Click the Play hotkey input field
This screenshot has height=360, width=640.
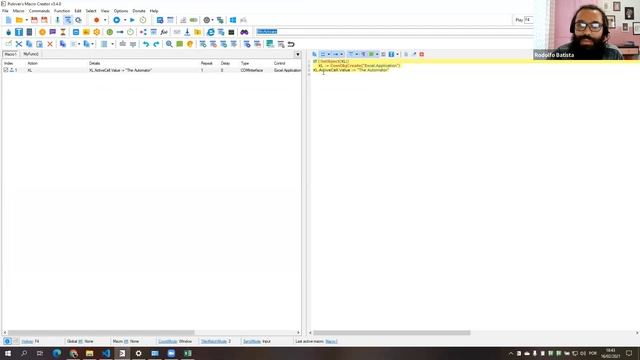[x=528, y=20]
